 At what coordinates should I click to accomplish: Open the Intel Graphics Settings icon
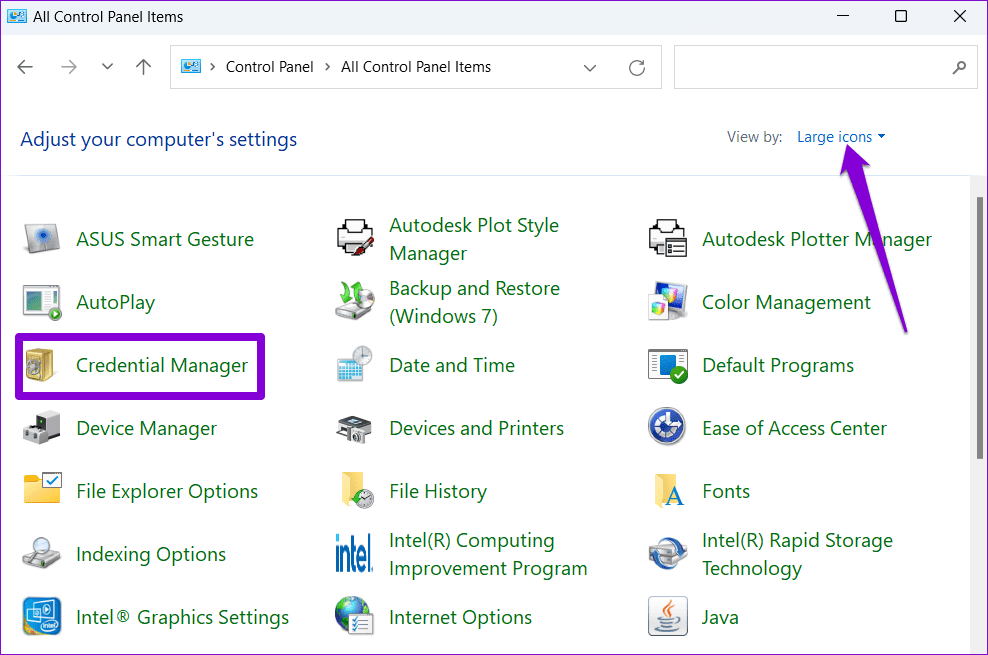42,616
